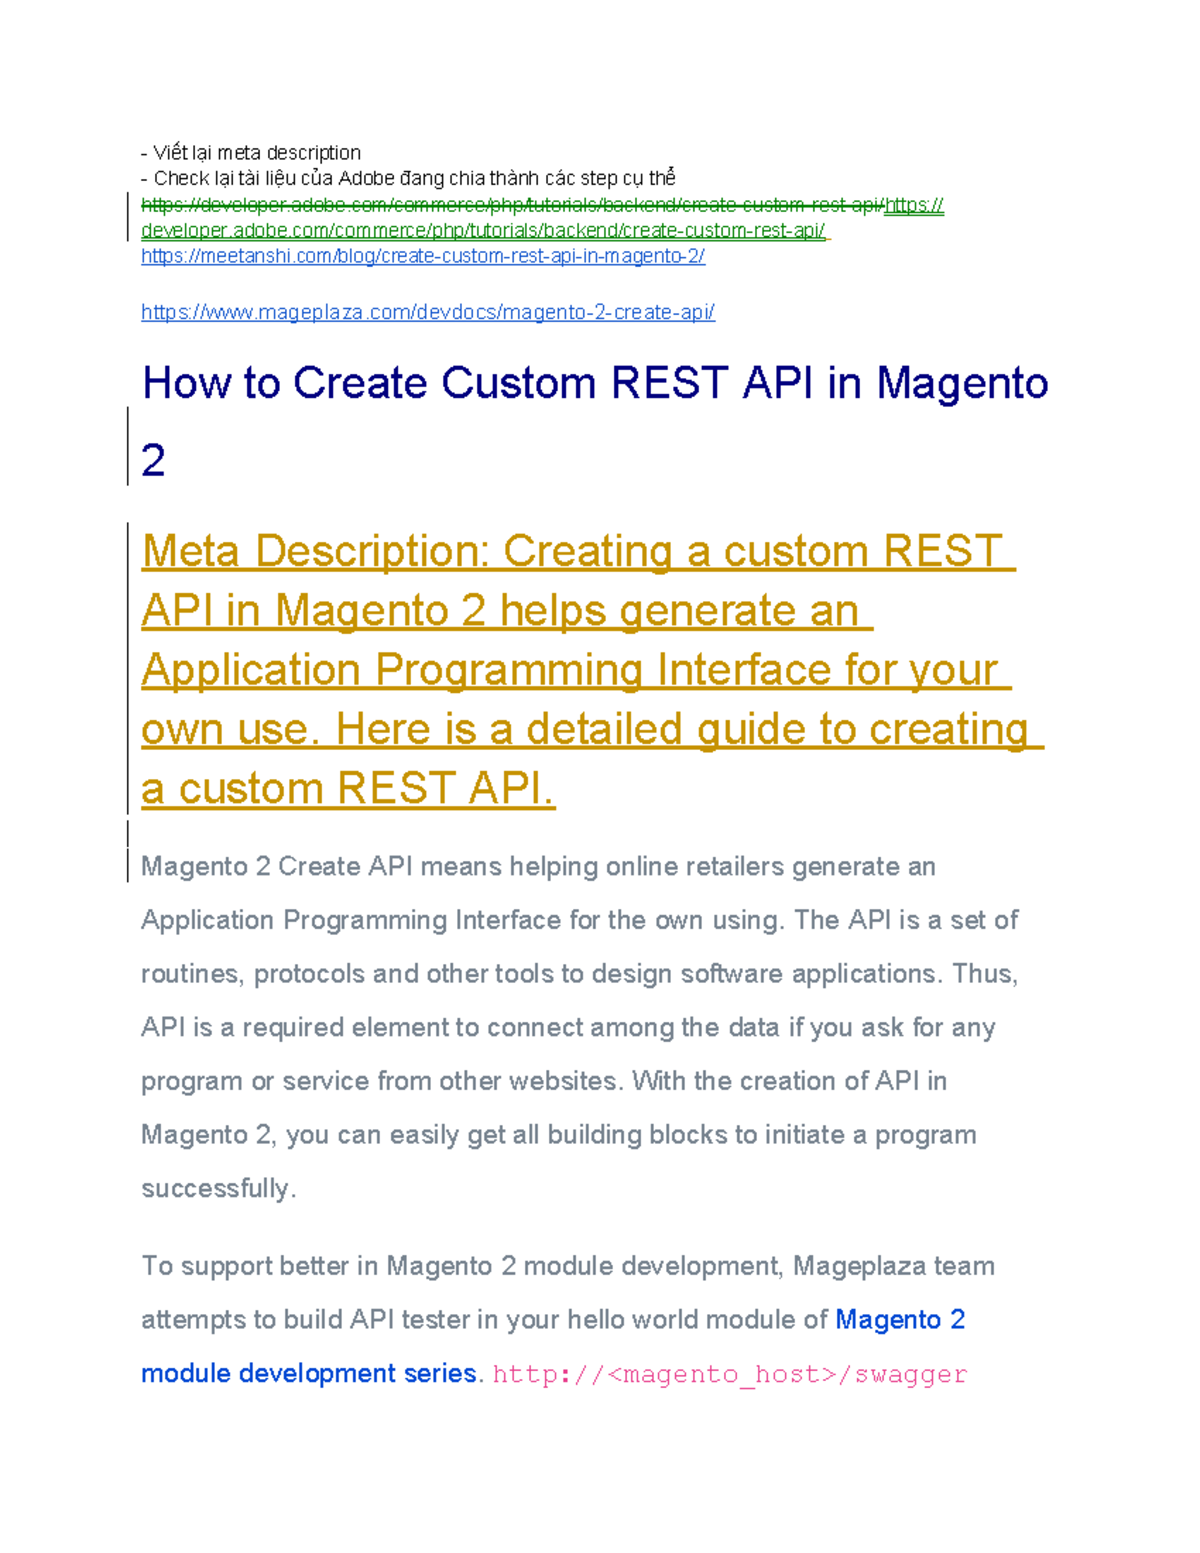This screenshot has width=1200, height=1553.
Task: Click the lone heading digit '2'
Action: [x=153, y=461]
